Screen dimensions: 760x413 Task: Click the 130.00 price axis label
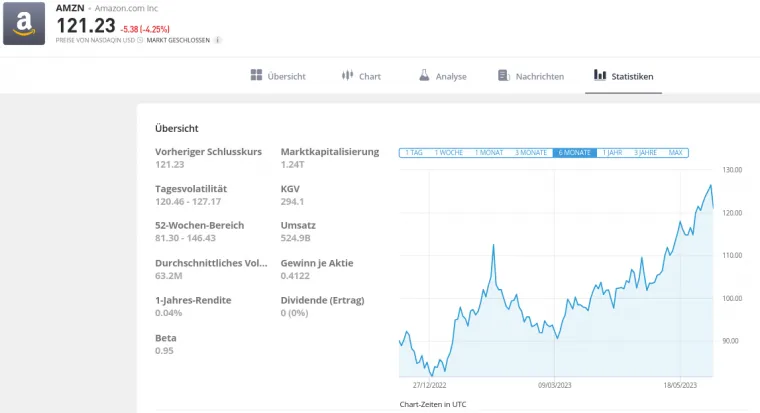pyautogui.click(x=732, y=170)
